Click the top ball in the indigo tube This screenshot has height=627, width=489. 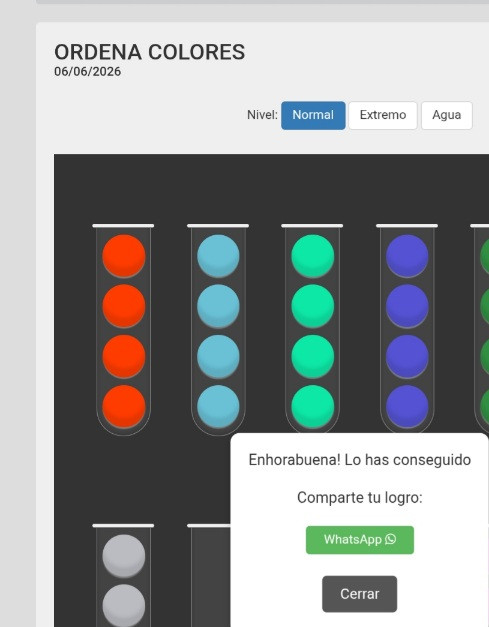click(407, 256)
